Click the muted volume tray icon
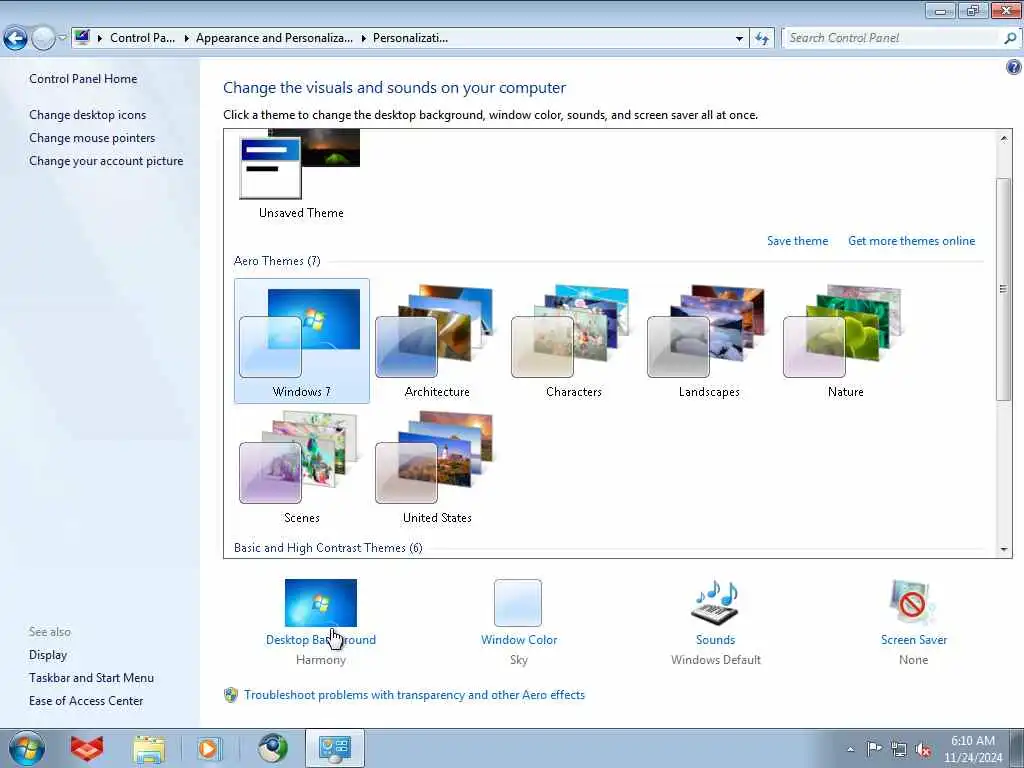Image resolution: width=1024 pixels, height=768 pixels. point(923,749)
